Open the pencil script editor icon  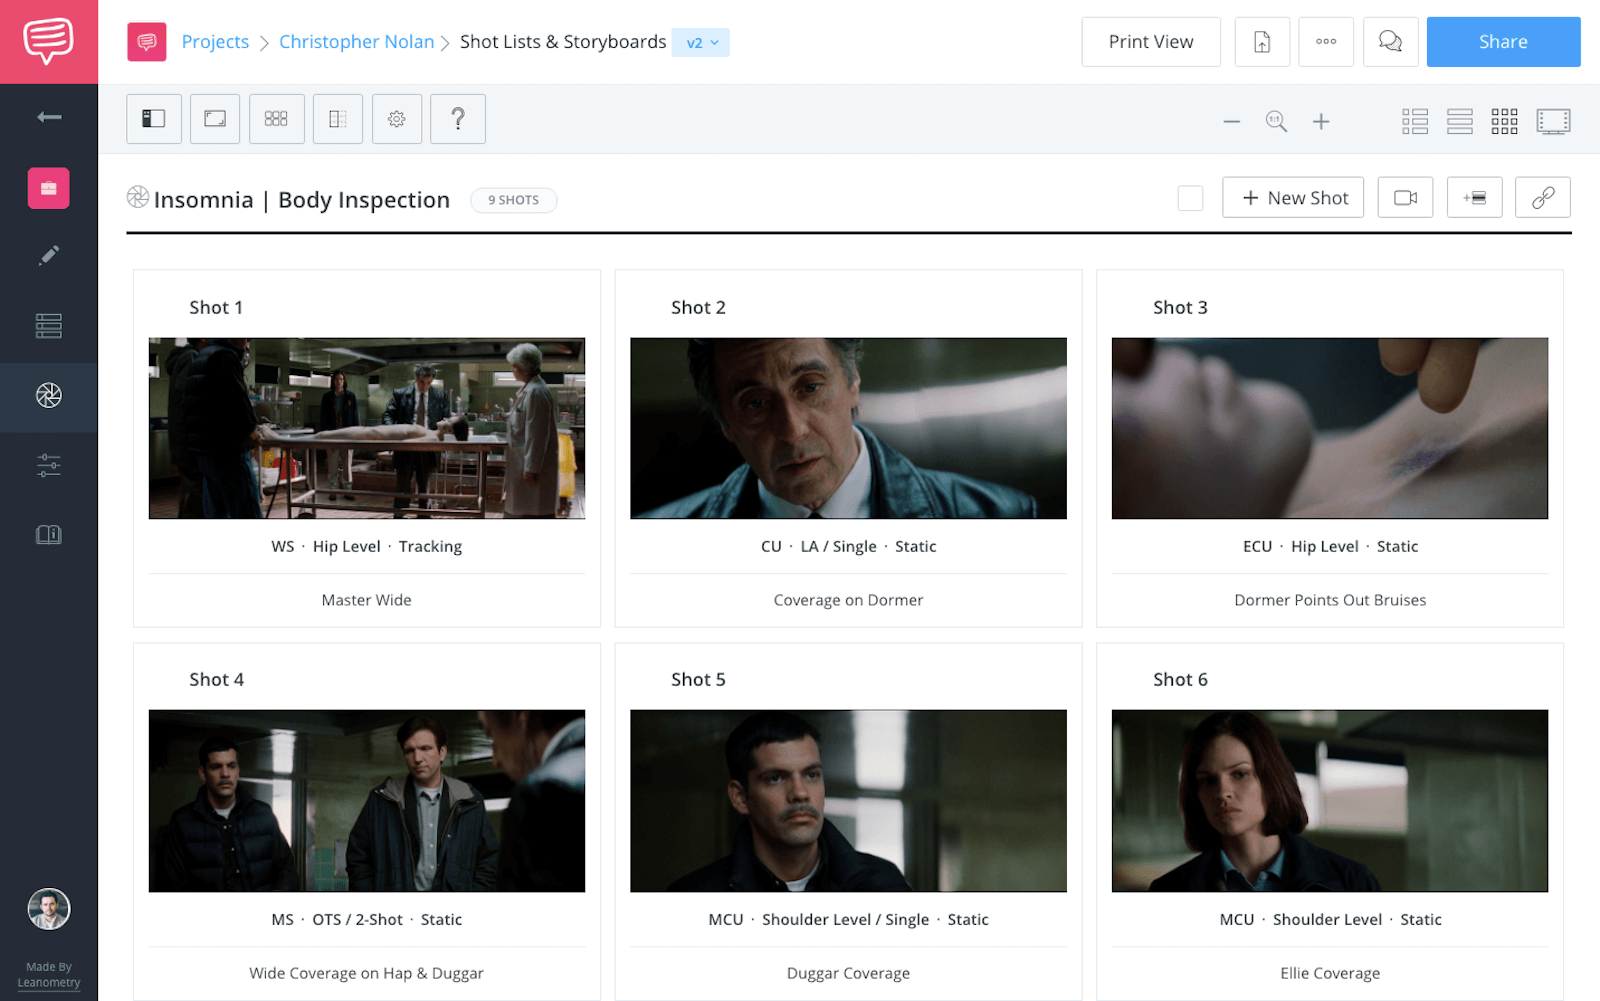pos(48,256)
